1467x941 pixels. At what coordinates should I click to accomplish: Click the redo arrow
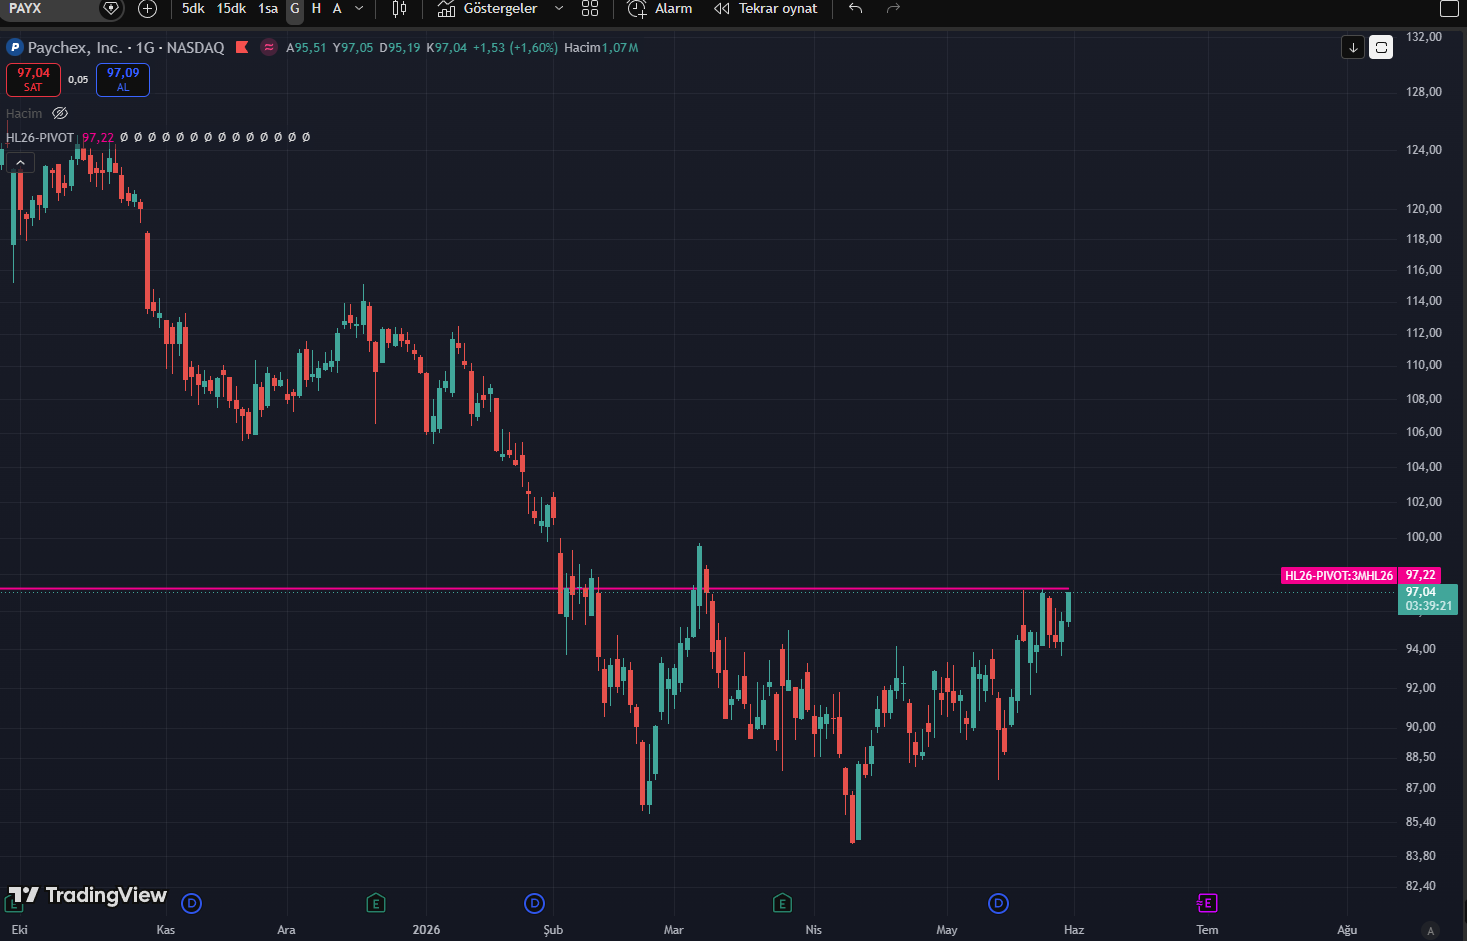coord(893,9)
